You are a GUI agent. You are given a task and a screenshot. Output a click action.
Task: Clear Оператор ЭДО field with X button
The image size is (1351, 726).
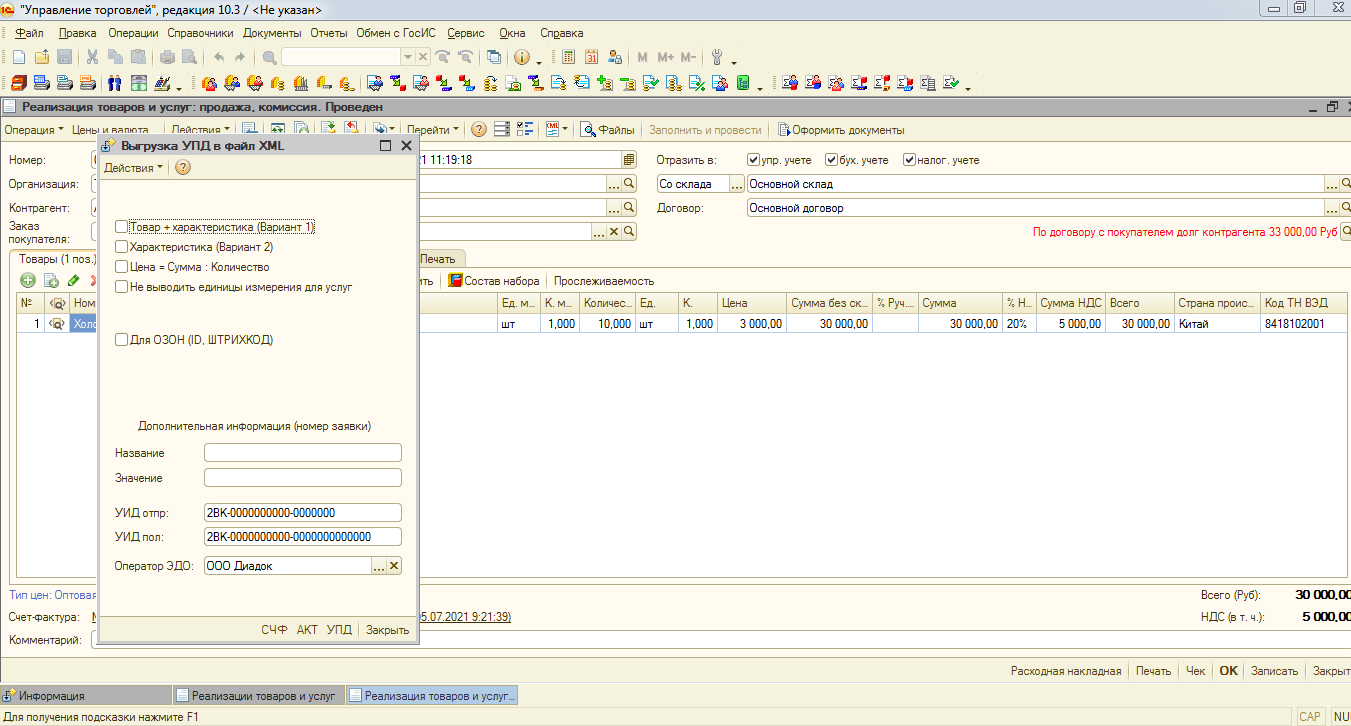coord(394,566)
